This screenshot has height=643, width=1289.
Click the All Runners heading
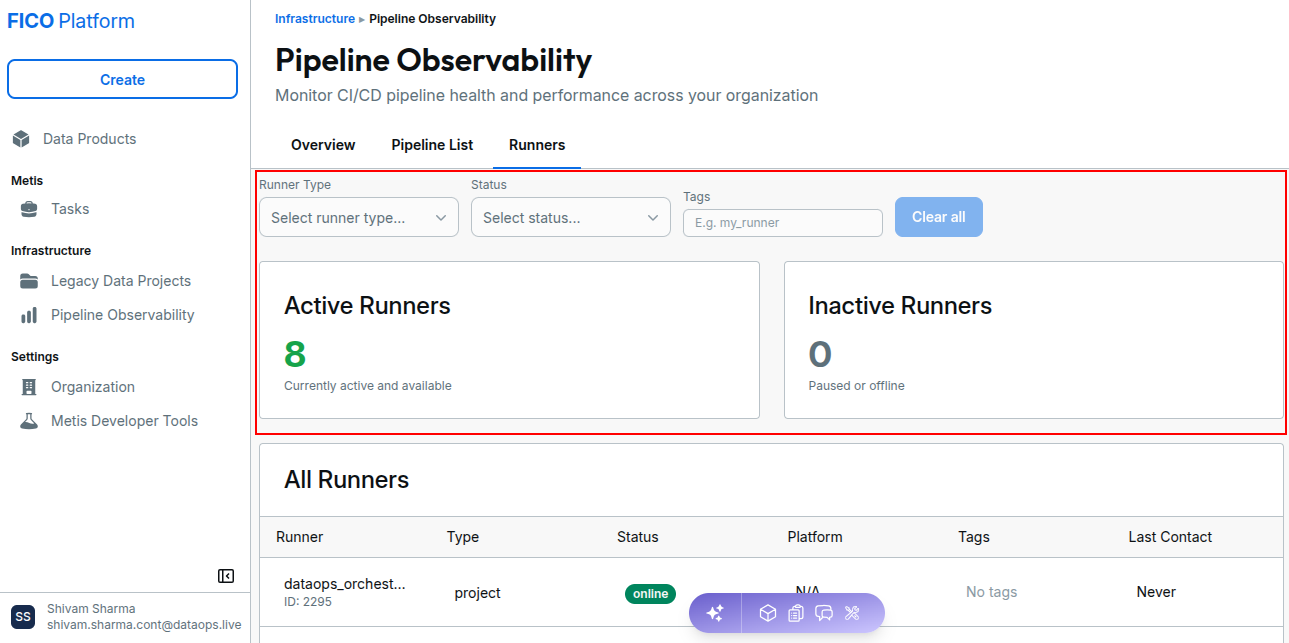point(347,480)
